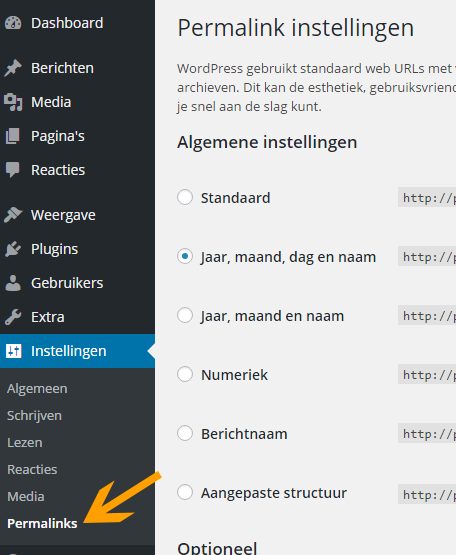Select Aangepaste structuur radio button
This screenshot has height=555, width=456.
(185, 492)
